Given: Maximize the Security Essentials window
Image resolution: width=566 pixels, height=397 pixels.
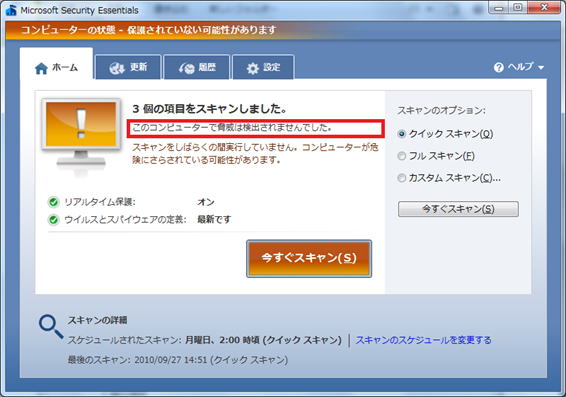Looking at the screenshot, I should tap(518, 8).
